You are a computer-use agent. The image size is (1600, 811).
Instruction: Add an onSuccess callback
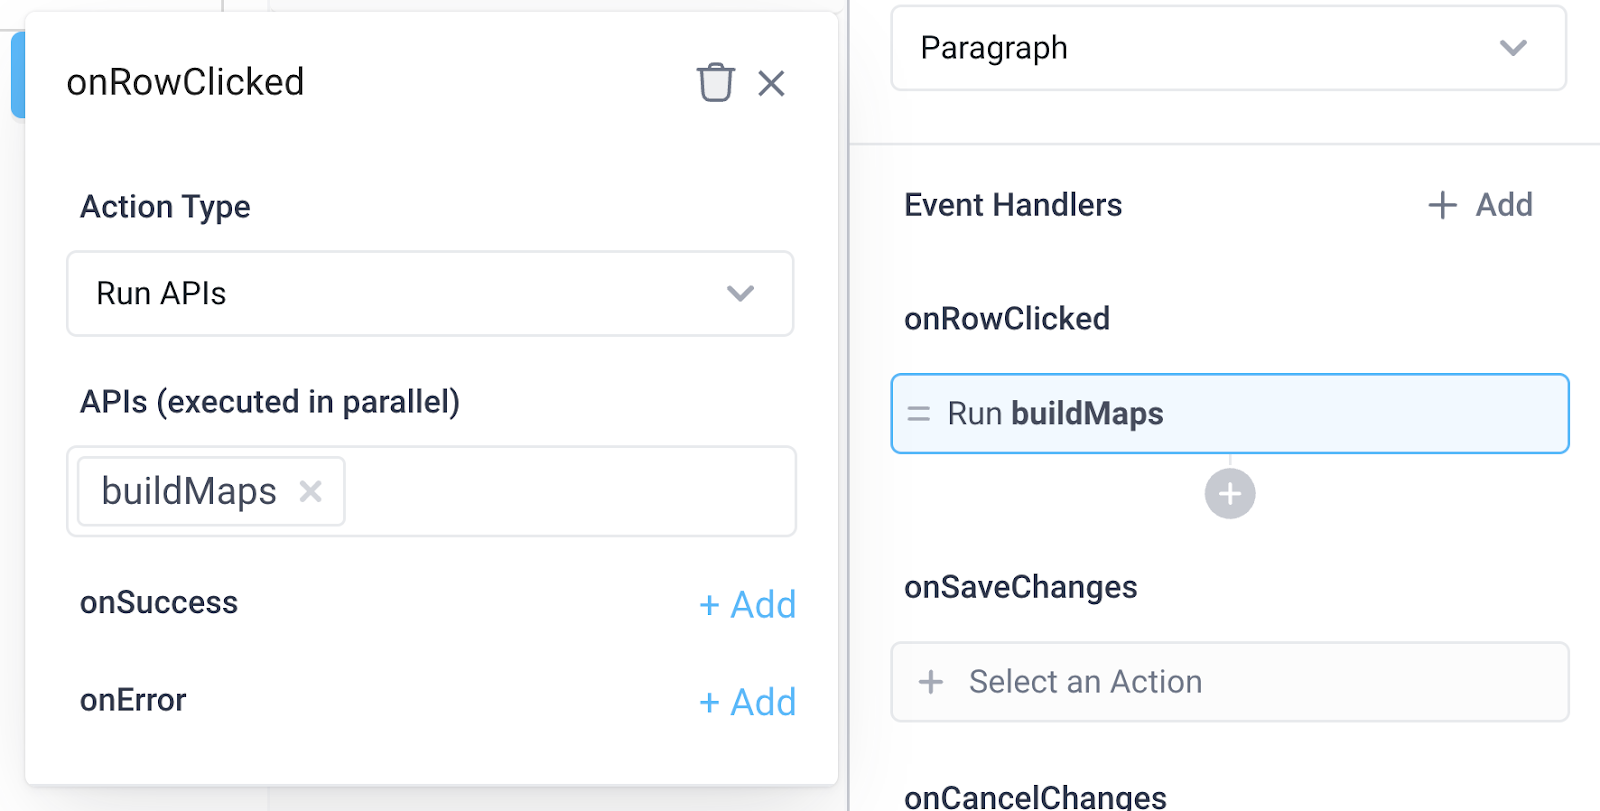tap(746, 604)
